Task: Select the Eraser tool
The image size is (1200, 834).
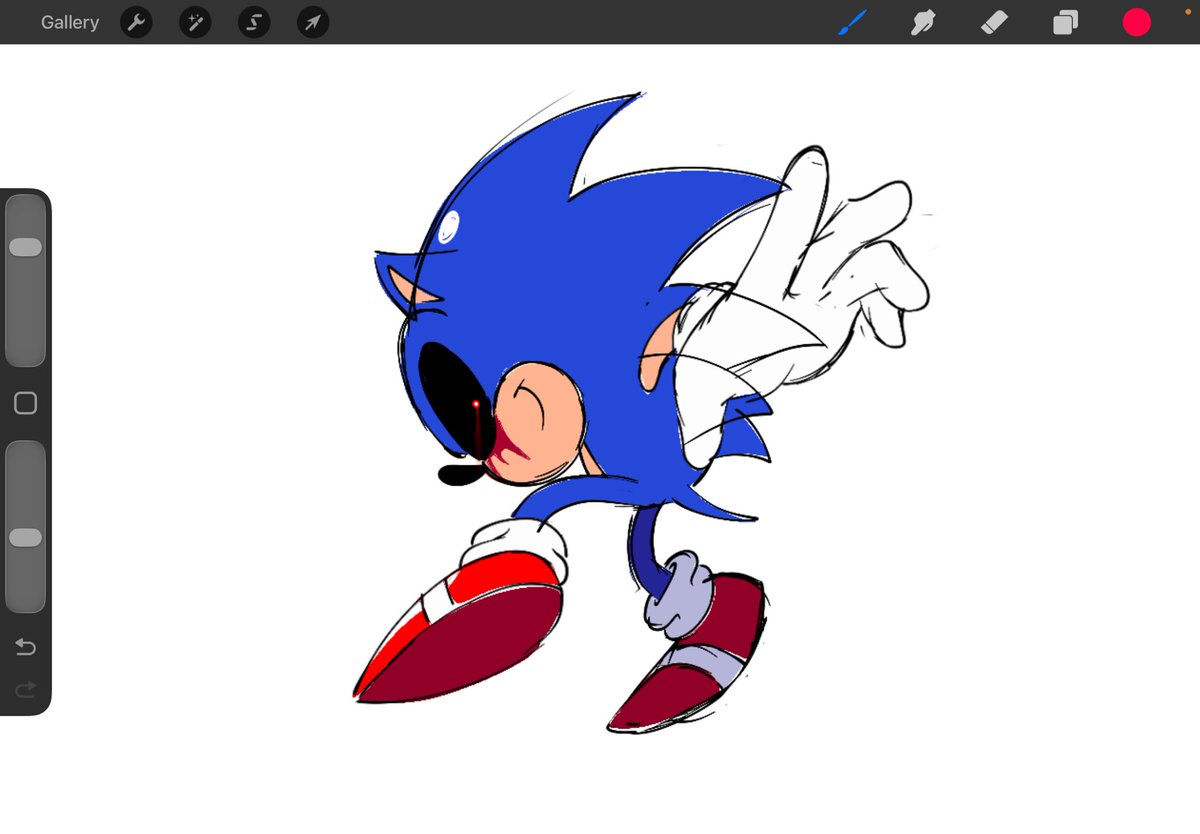Action: (x=994, y=22)
